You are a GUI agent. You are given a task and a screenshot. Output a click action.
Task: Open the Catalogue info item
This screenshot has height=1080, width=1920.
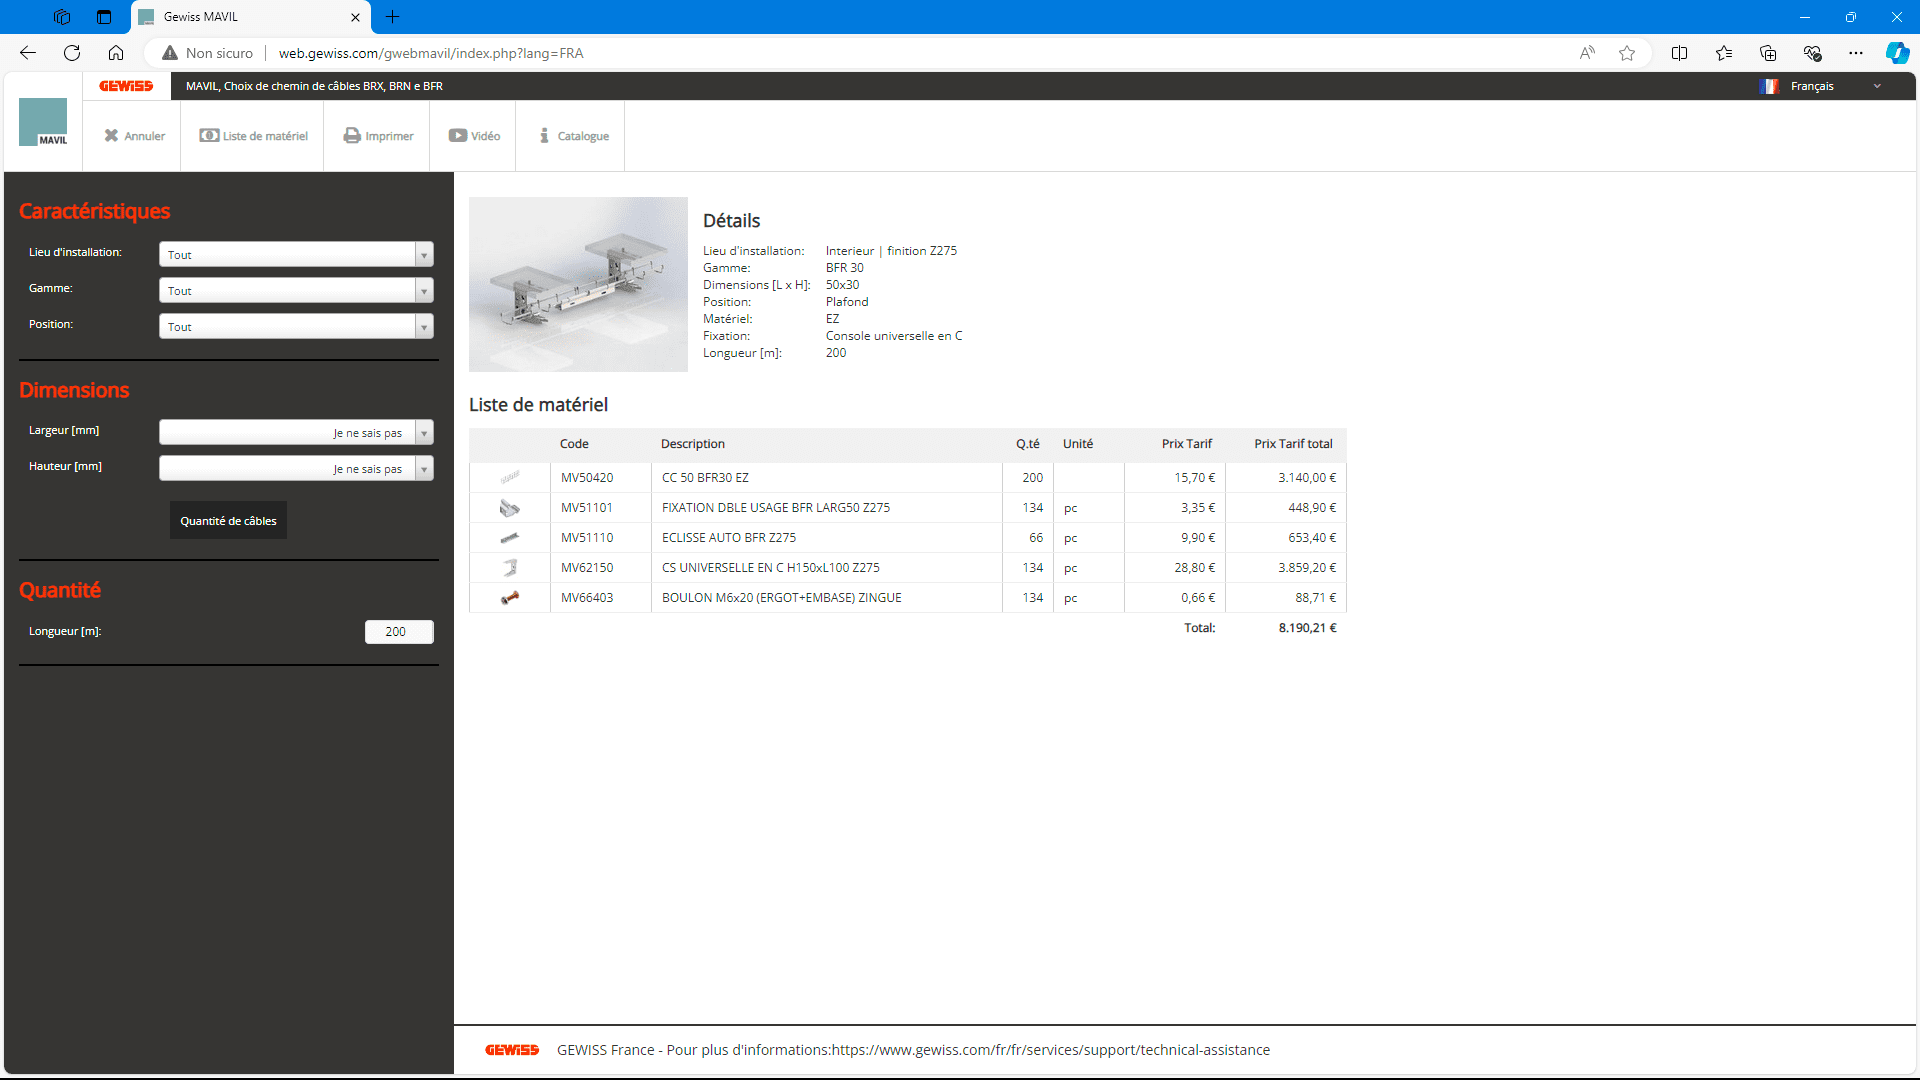pyautogui.click(x=574, y=136)
